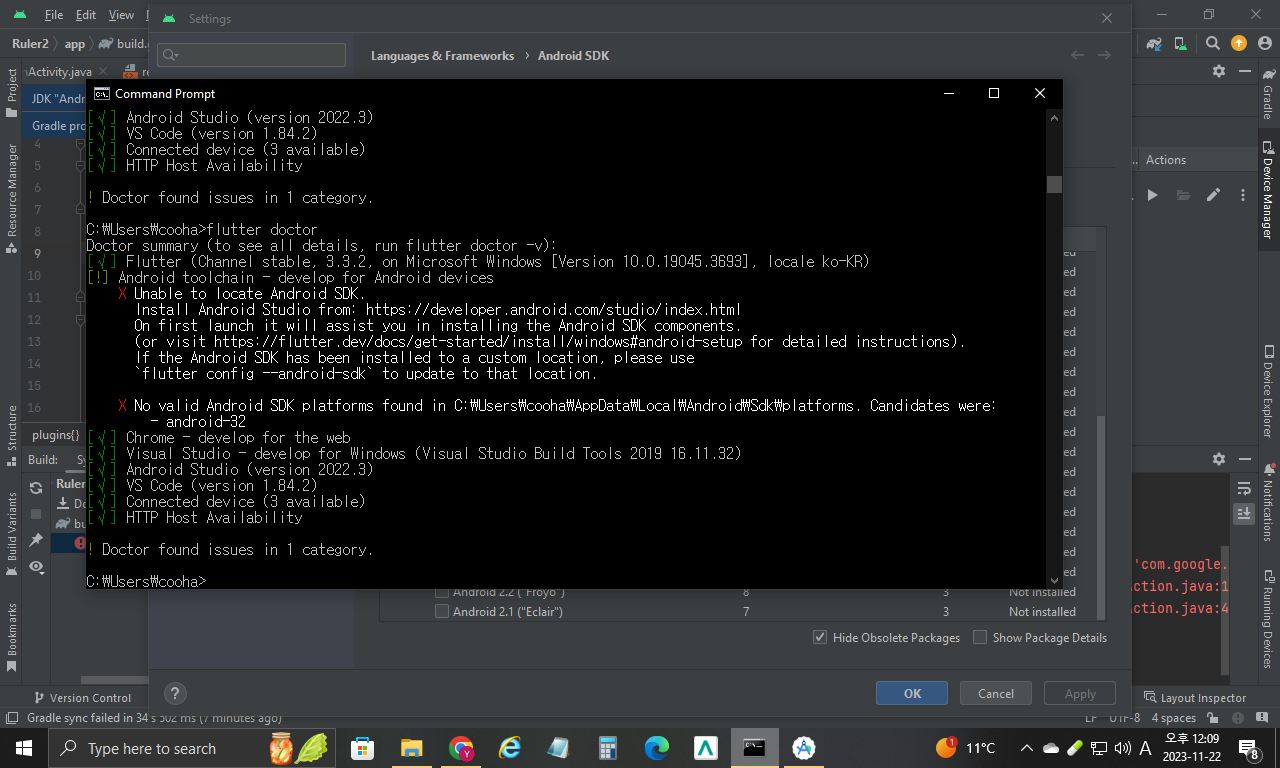The image size is (1280, 768).
Task: Open the device's more actions menu
Action: pyautogui.click(x=1243, y=195)
